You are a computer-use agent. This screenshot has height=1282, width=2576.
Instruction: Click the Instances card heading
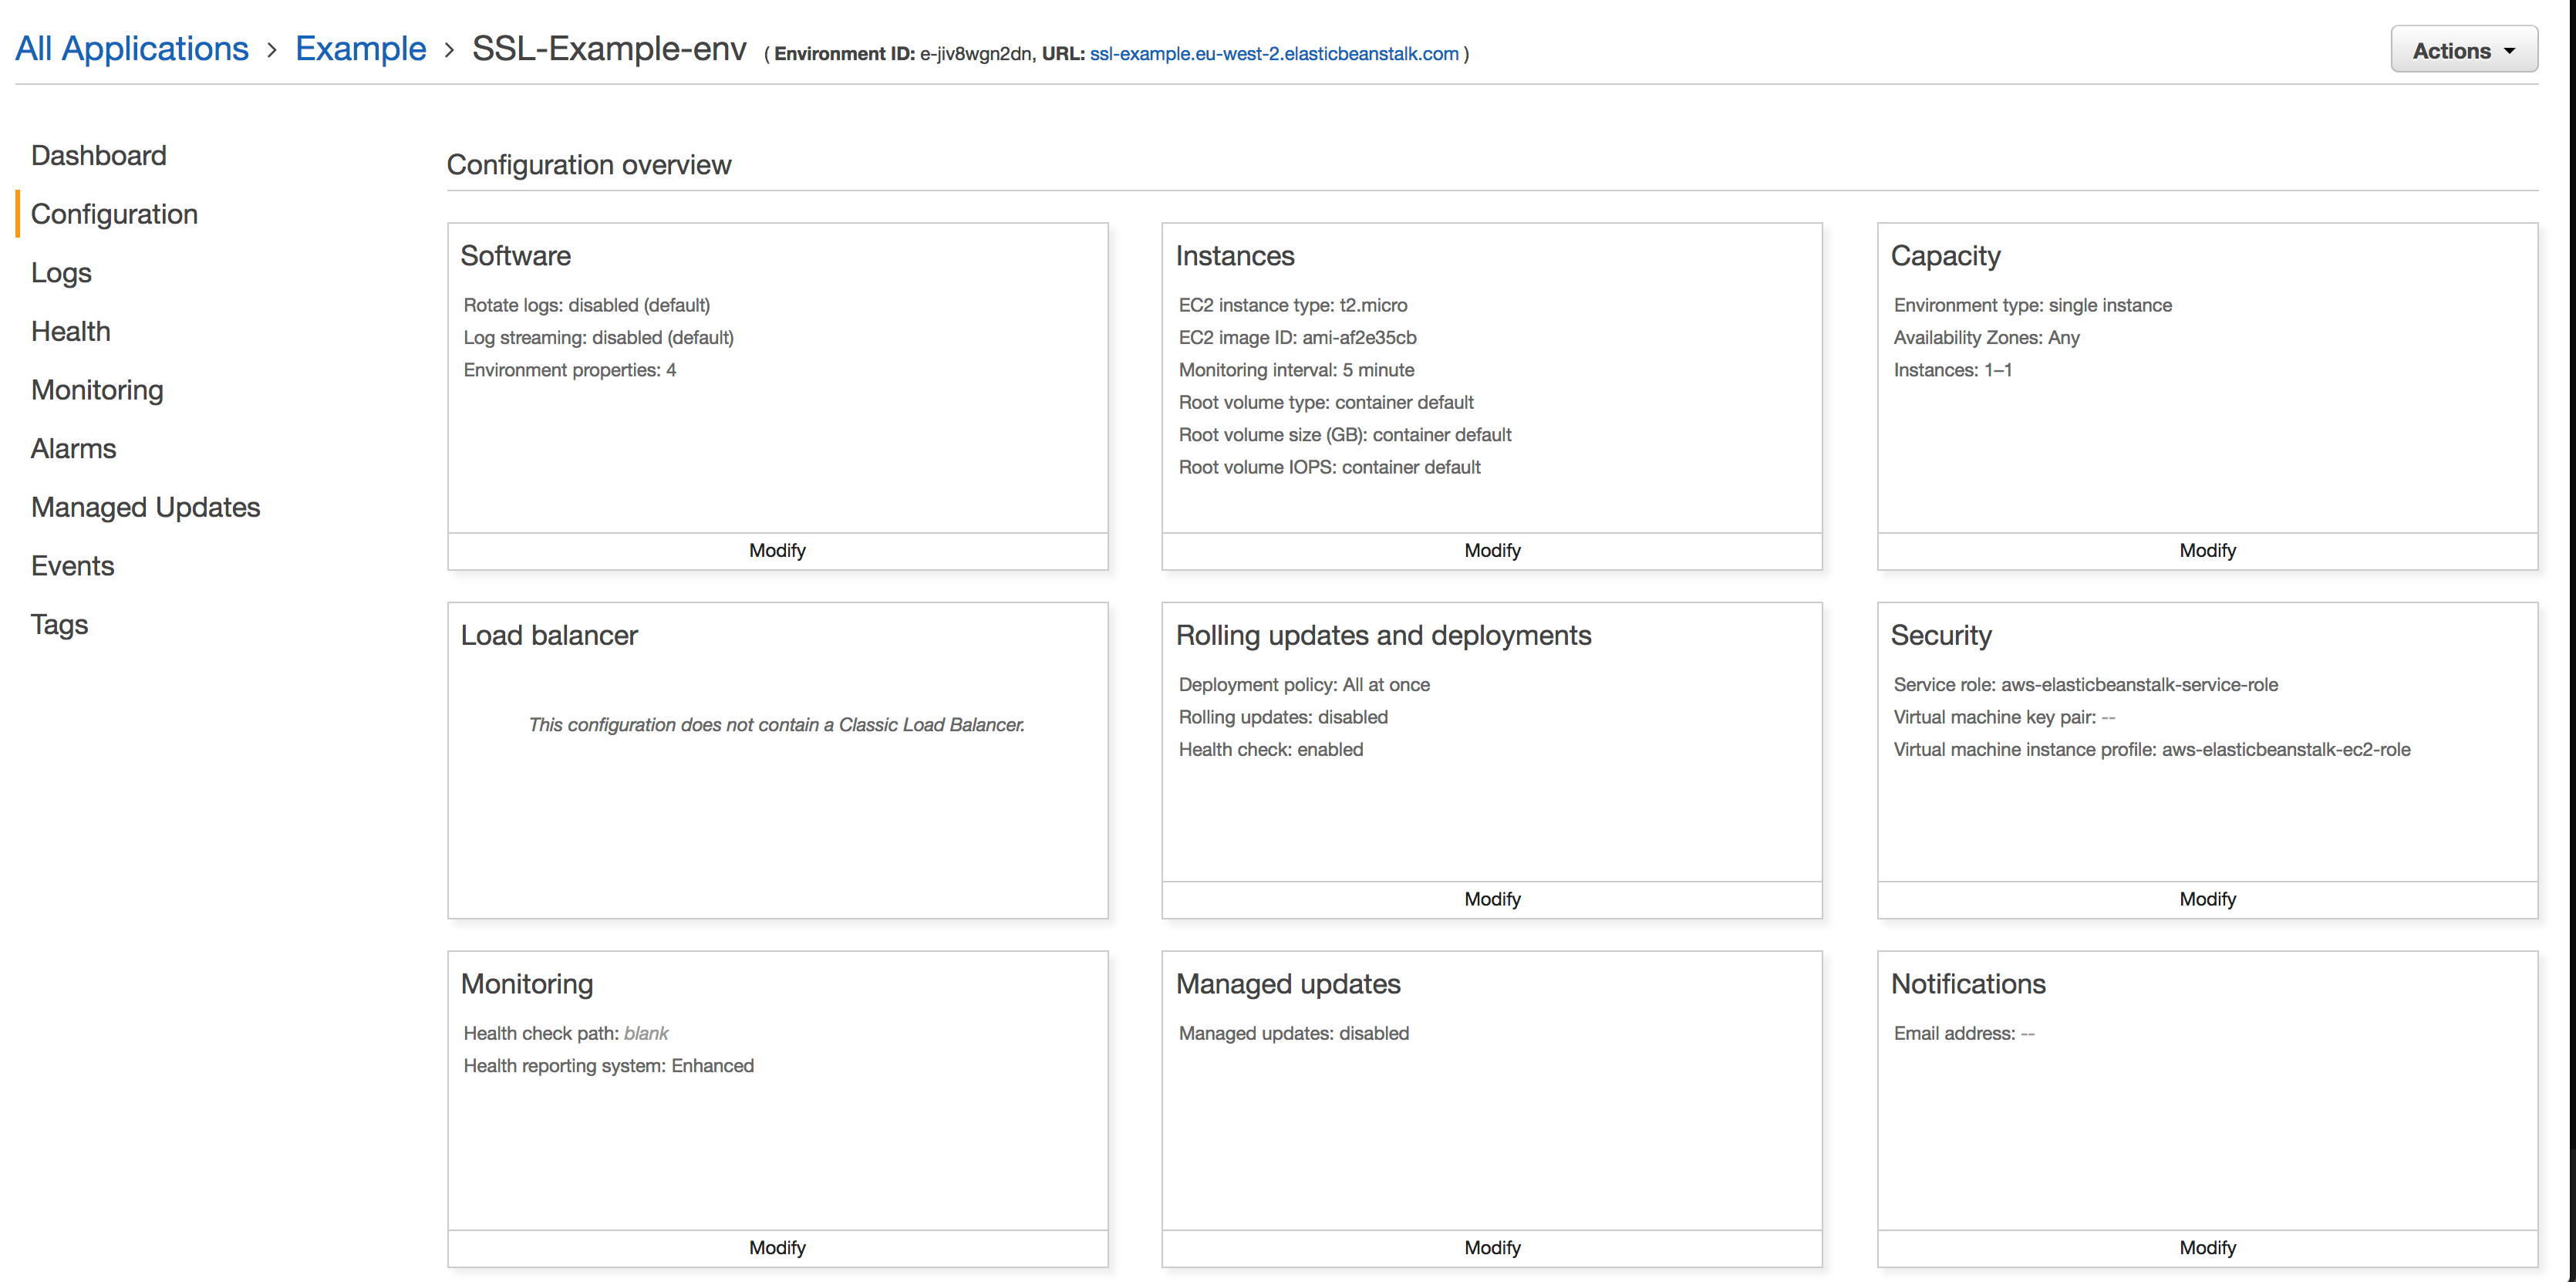coord(1235,256)
